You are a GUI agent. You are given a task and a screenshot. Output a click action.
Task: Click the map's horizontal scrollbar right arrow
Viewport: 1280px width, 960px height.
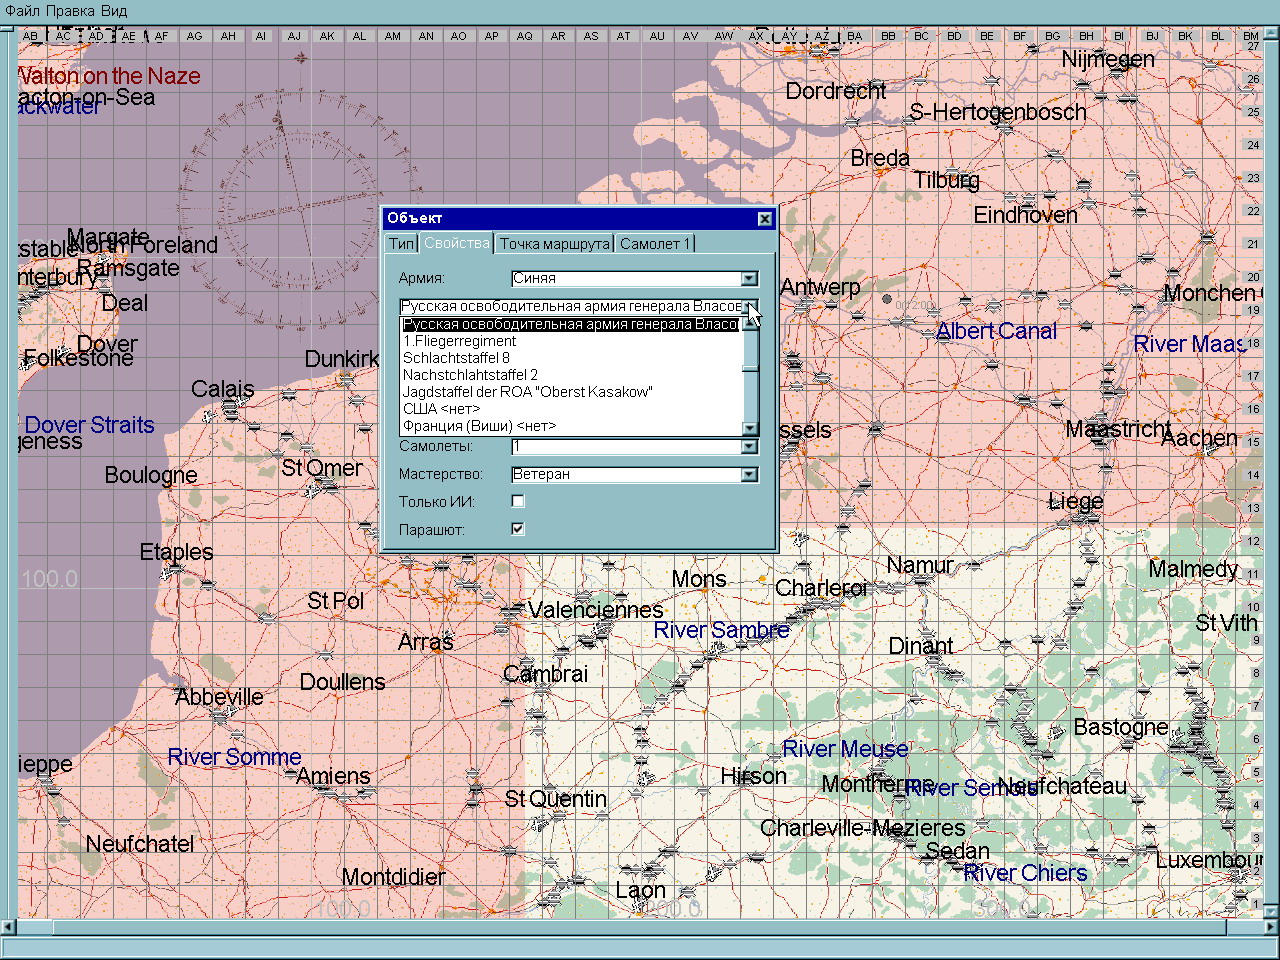click(1271, 928)
